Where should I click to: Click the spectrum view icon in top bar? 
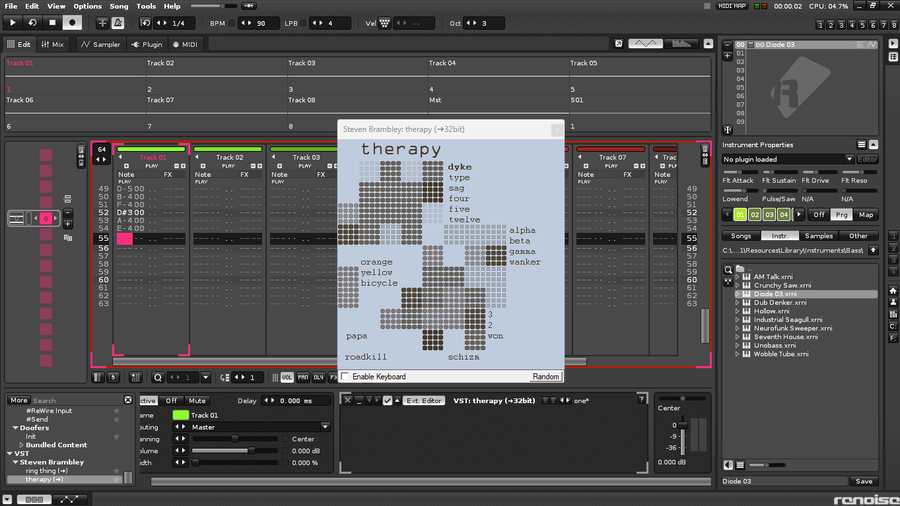(x=681, y=44)
